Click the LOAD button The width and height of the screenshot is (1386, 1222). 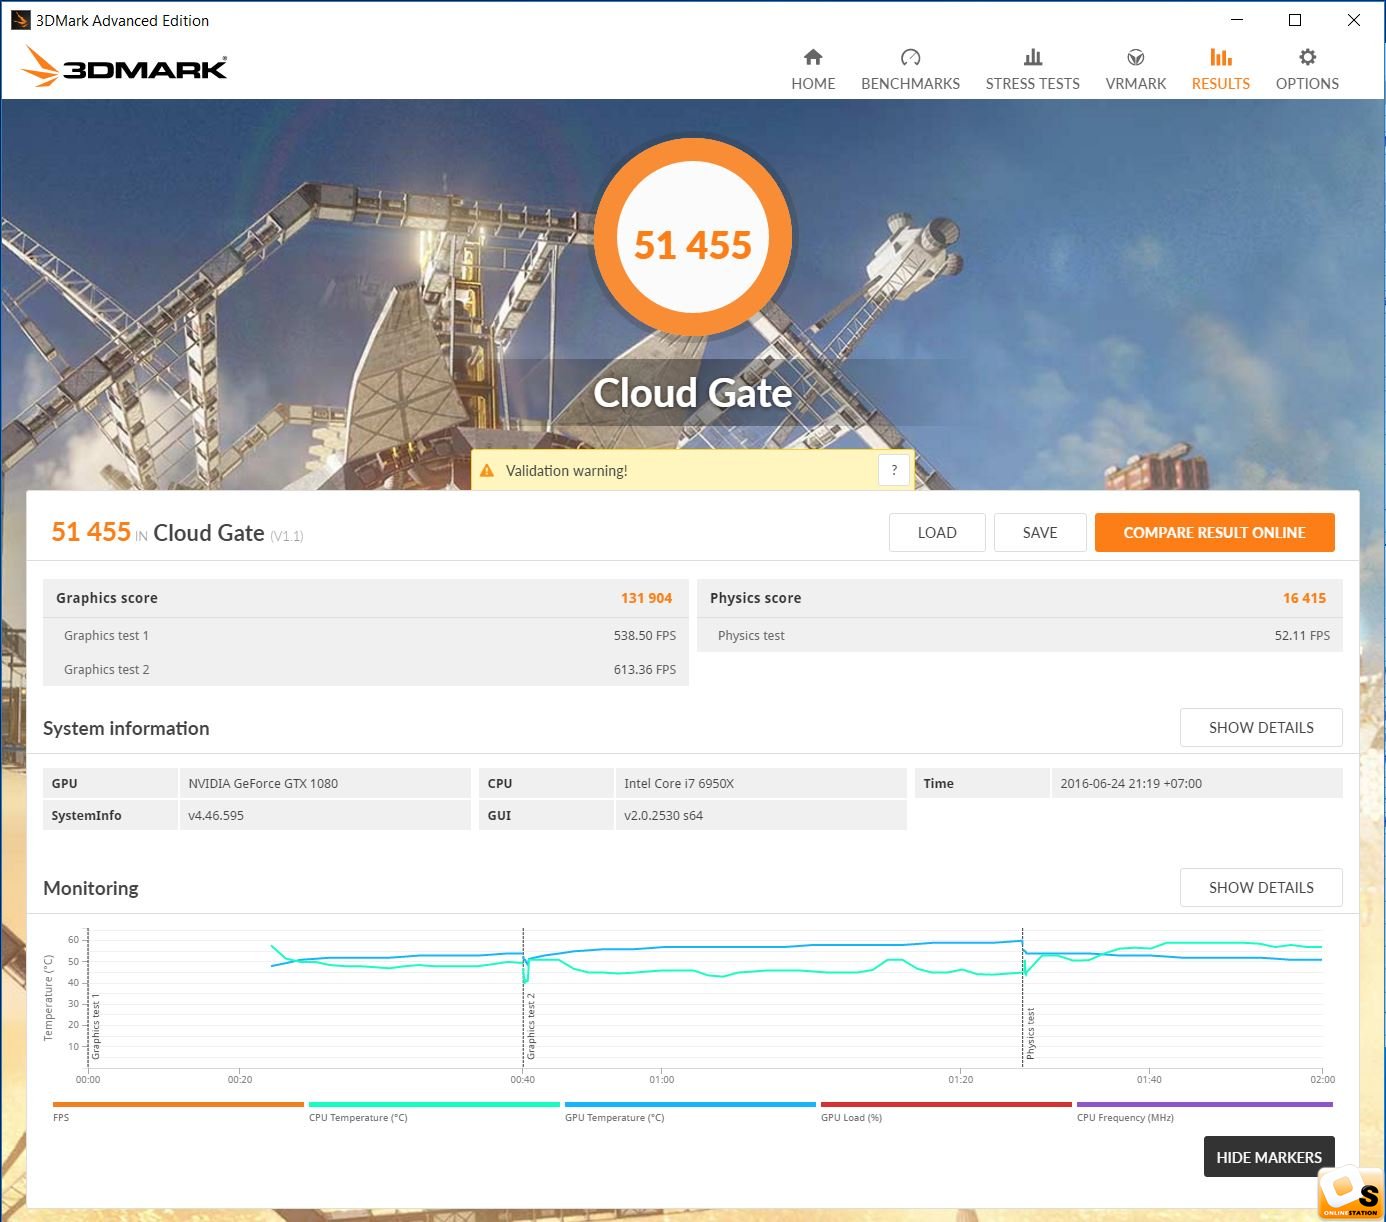point(937,533)
